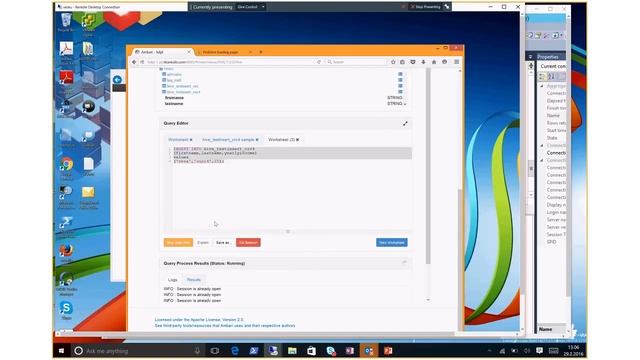The width and height of the screenshot is (640, 360).
Task: Switch to the Logs tab
Action: tap(173, 280)
